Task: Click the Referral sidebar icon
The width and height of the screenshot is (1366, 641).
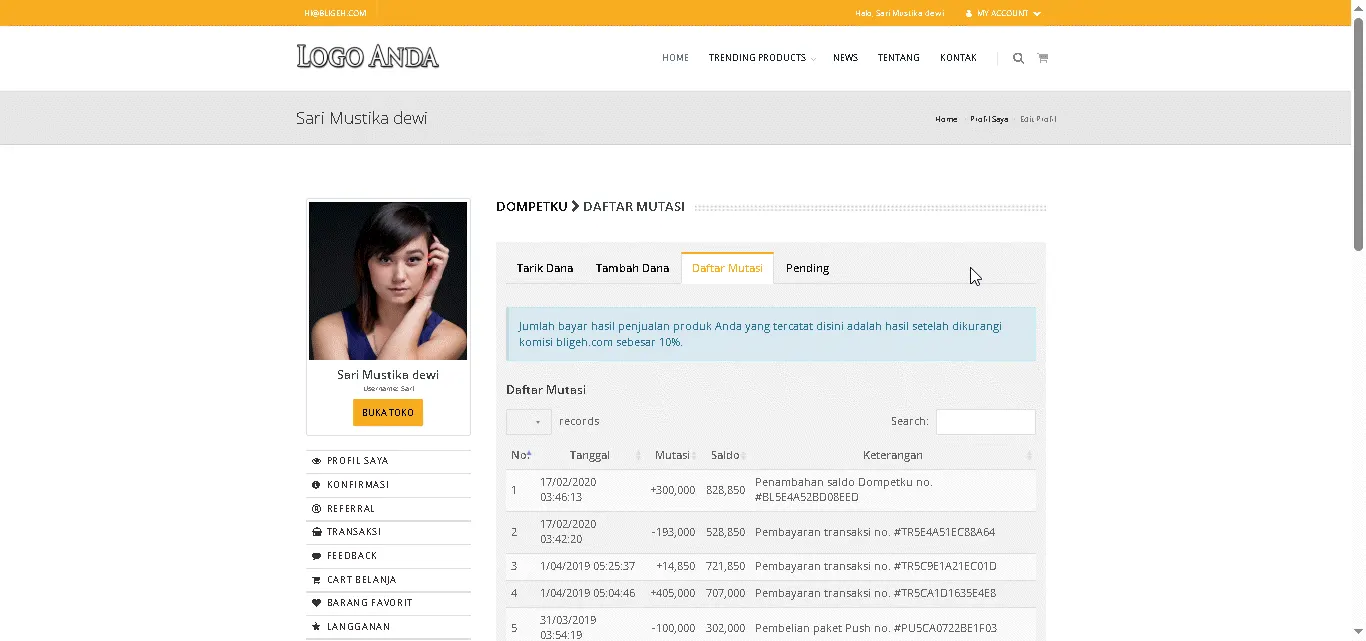Action: point(317,509)
